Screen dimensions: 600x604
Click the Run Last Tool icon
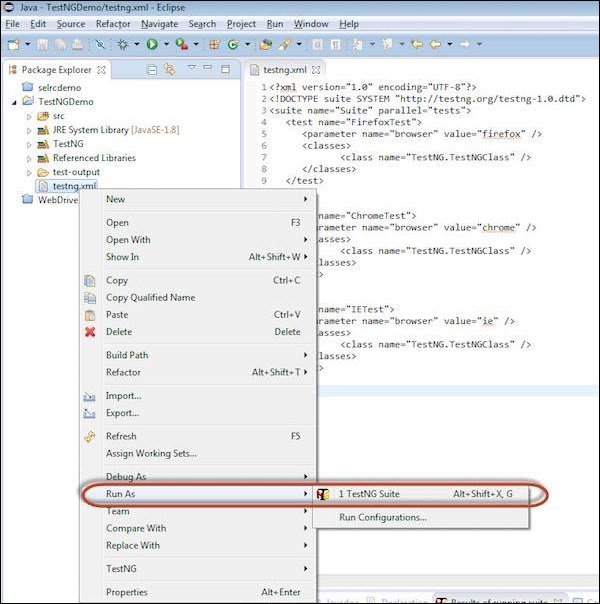(x=182, y=44)
